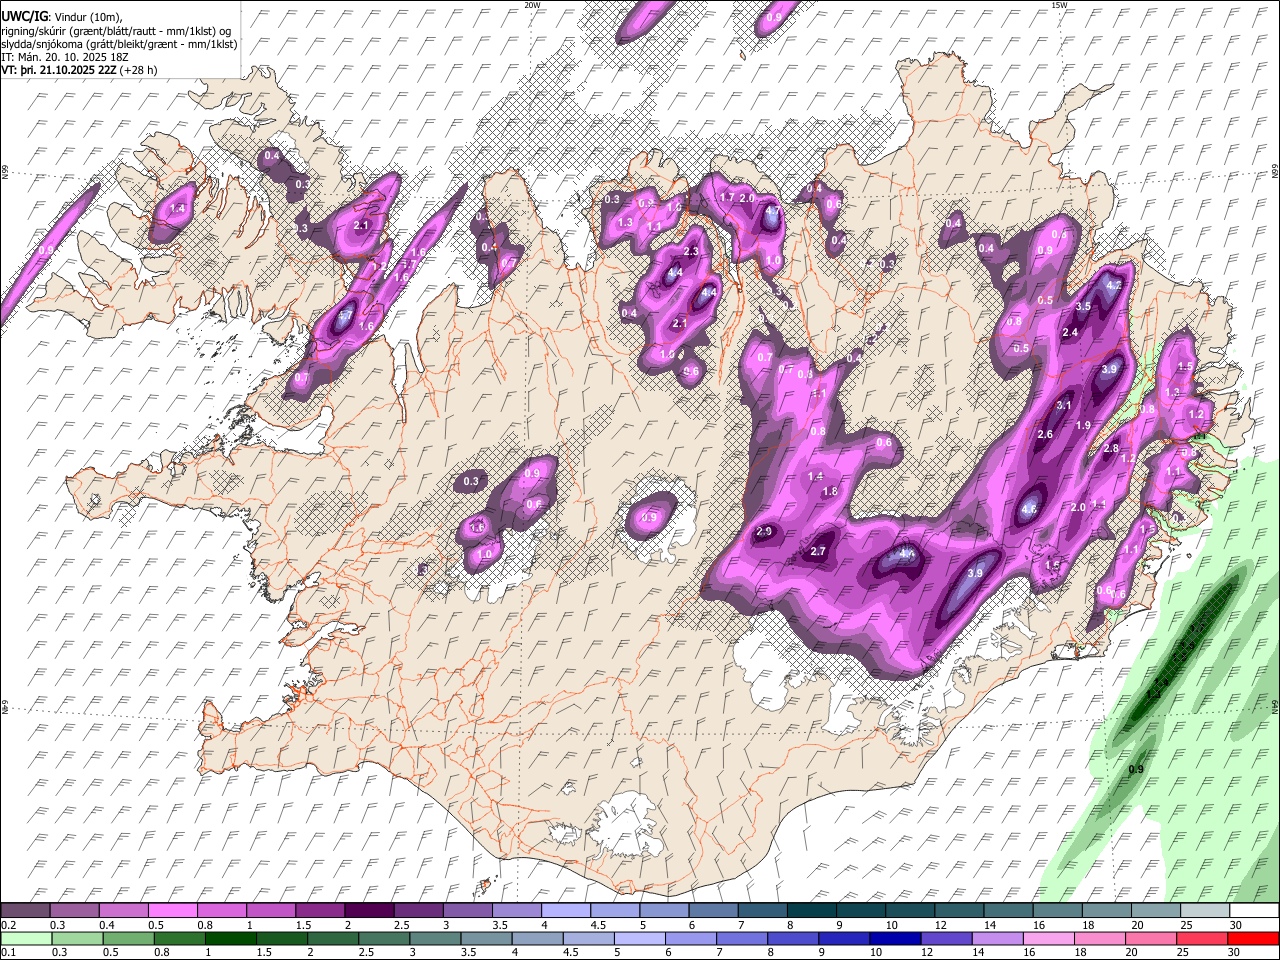This screenshot has width=1280, height=960.
Task: Click the black '0.9' label in the green rain band
Action: coord(1136,769)
